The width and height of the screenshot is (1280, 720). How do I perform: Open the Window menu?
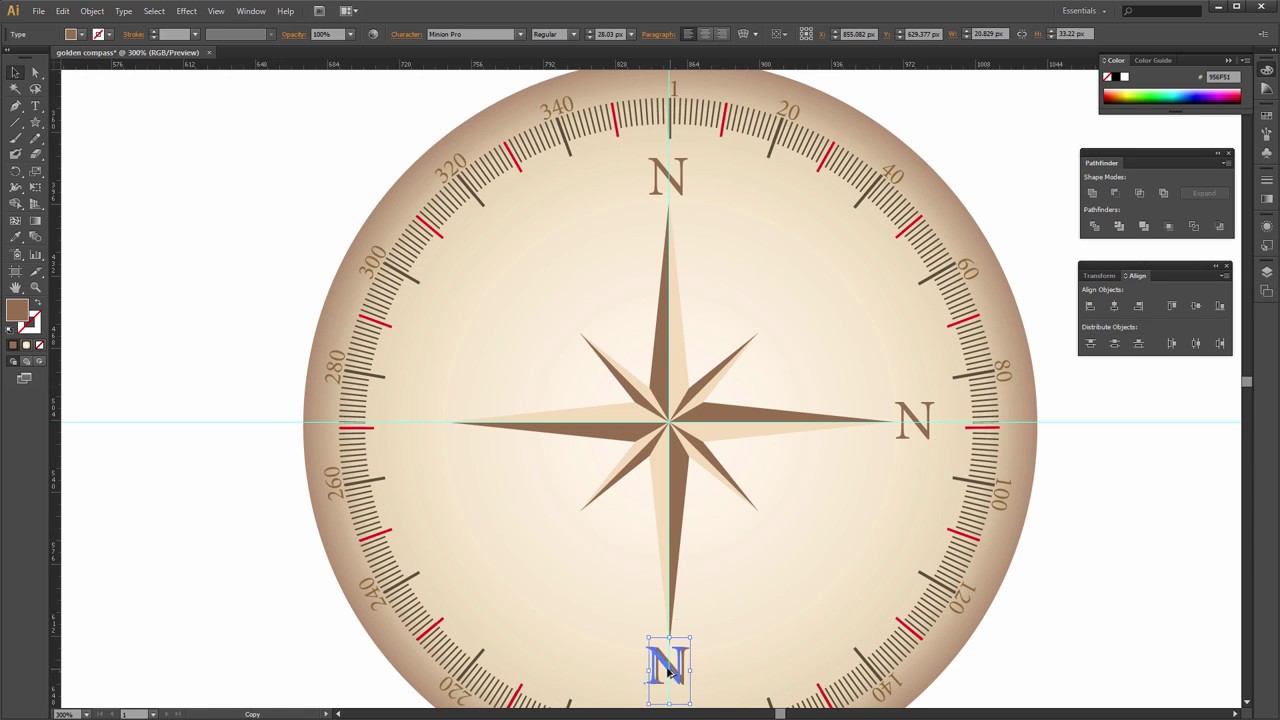click(251, 11)
